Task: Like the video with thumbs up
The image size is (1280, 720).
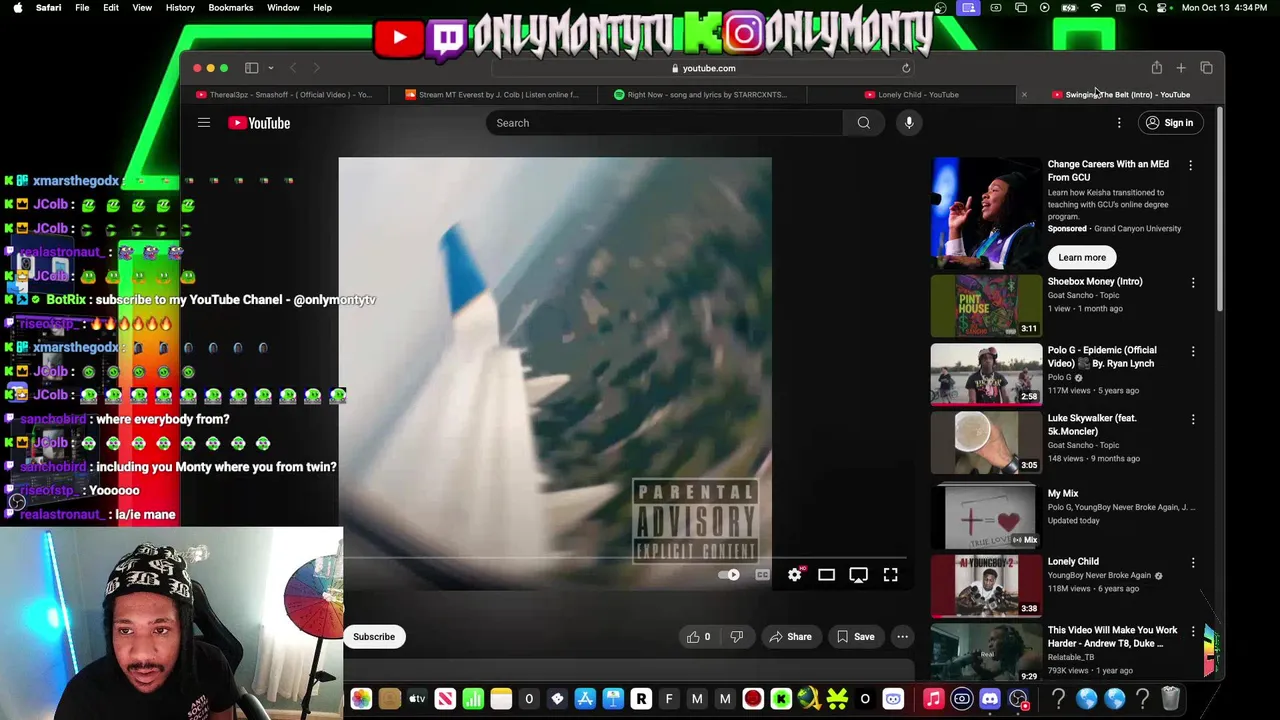Action: click(699, 637)
